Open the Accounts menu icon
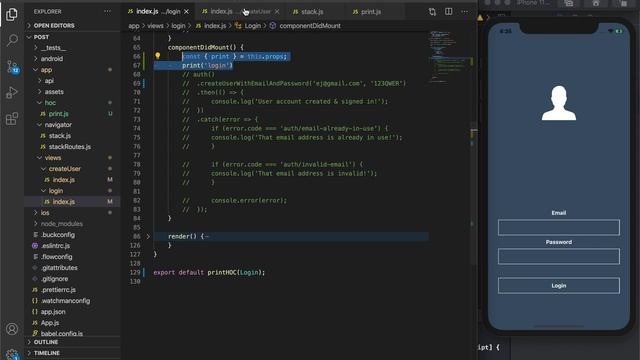This screenshot has height=360, width=640. [x=12, y=329]
